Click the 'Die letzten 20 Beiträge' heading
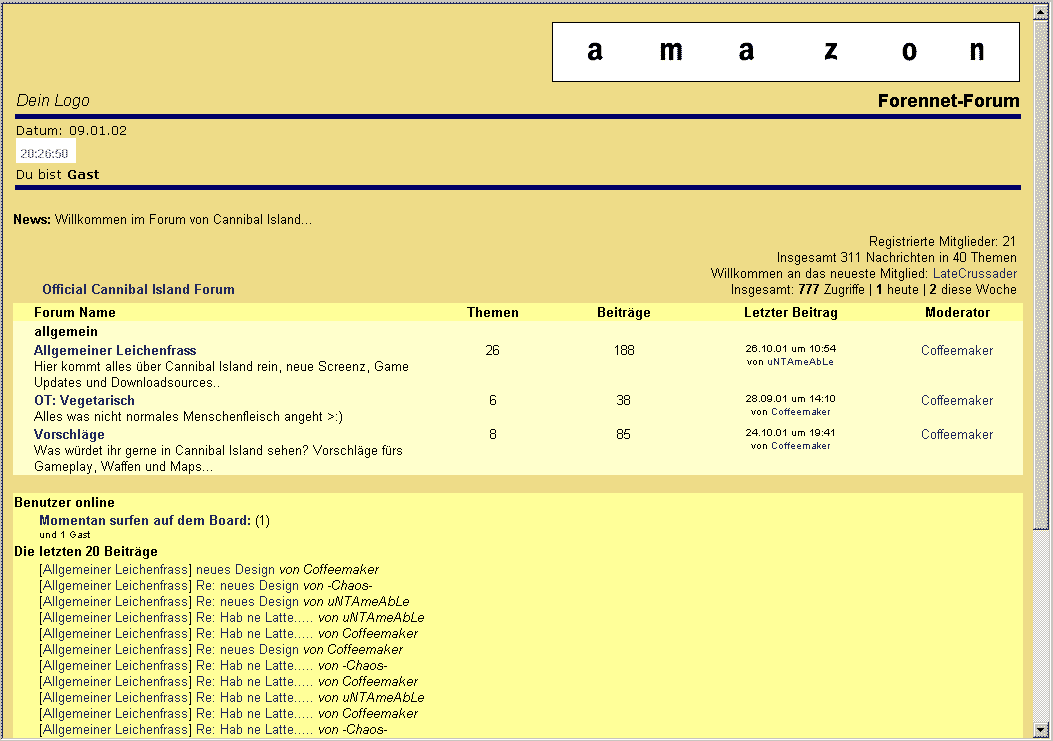 click(86, 552)
